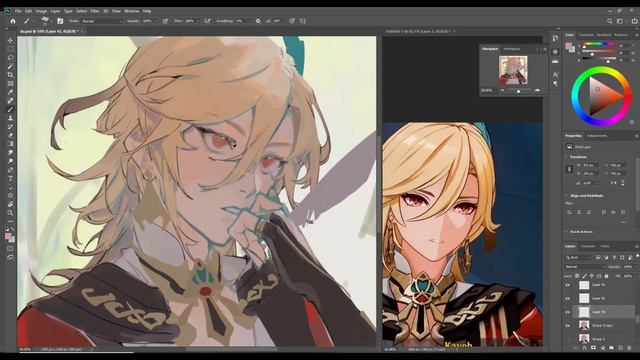Click the Create new layer icon
Image resolution: width=640 pixels, height=360 pixels.
pos(620,348)
